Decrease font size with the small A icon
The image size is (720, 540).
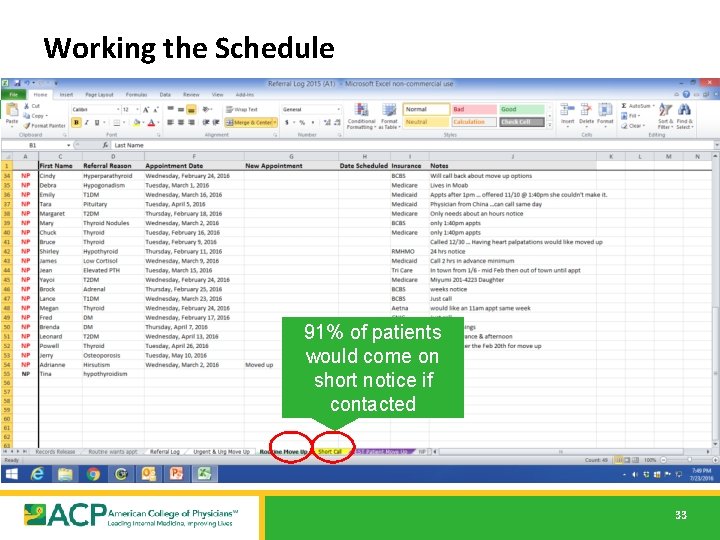[156, 110]
